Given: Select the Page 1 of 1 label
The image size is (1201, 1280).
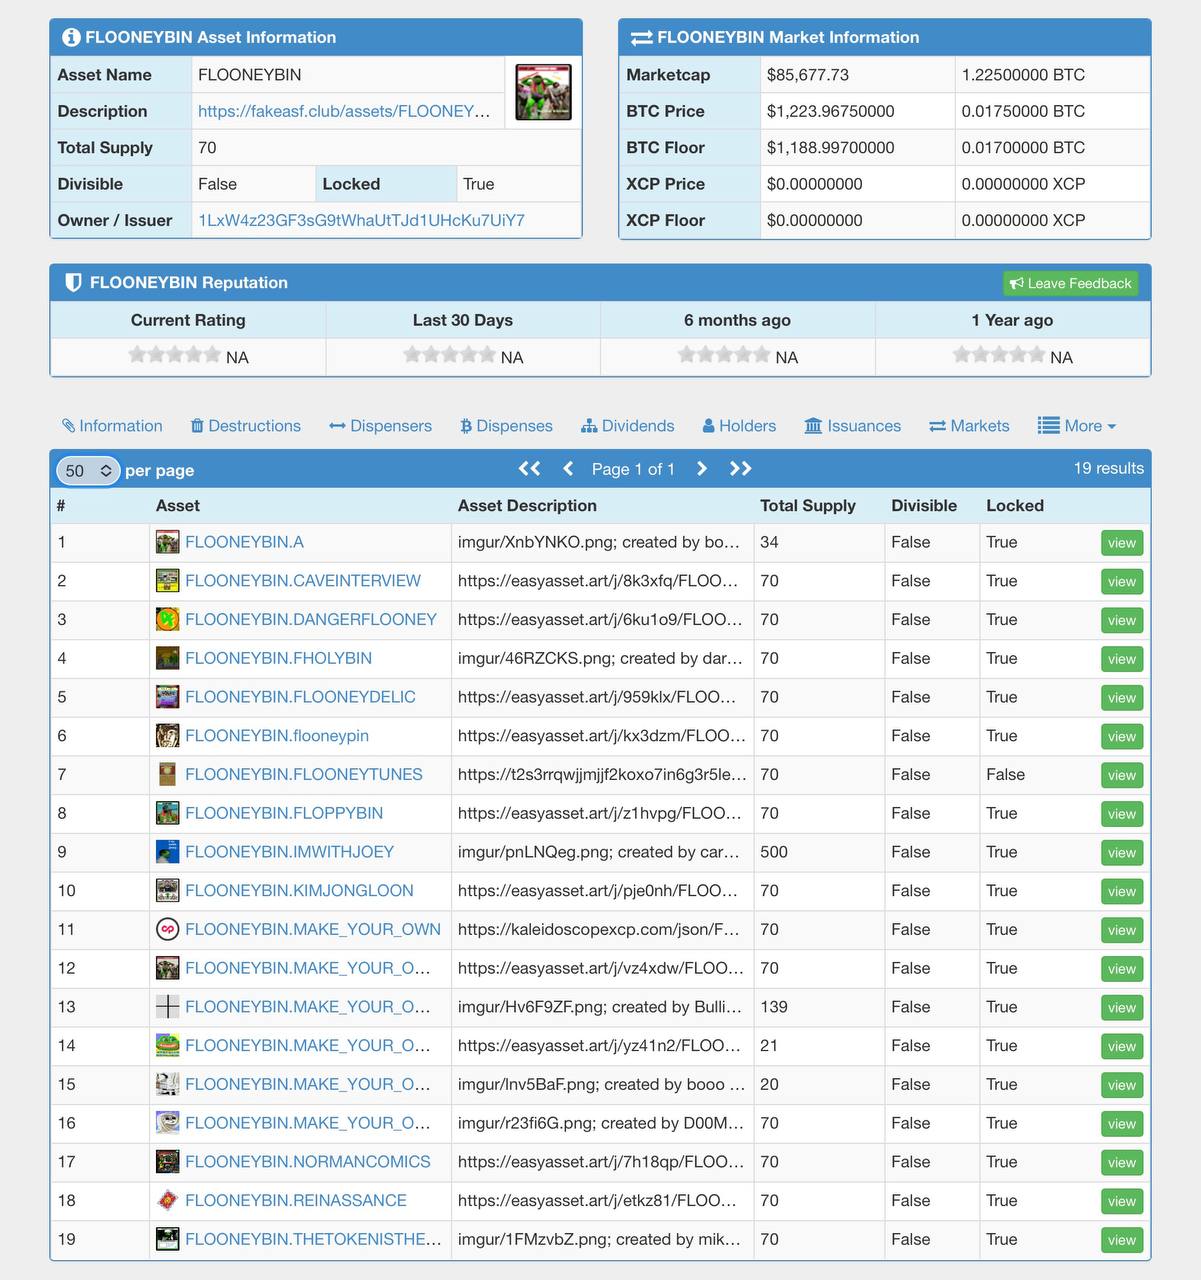Looking at the screenshot, I should coord(633,469).
